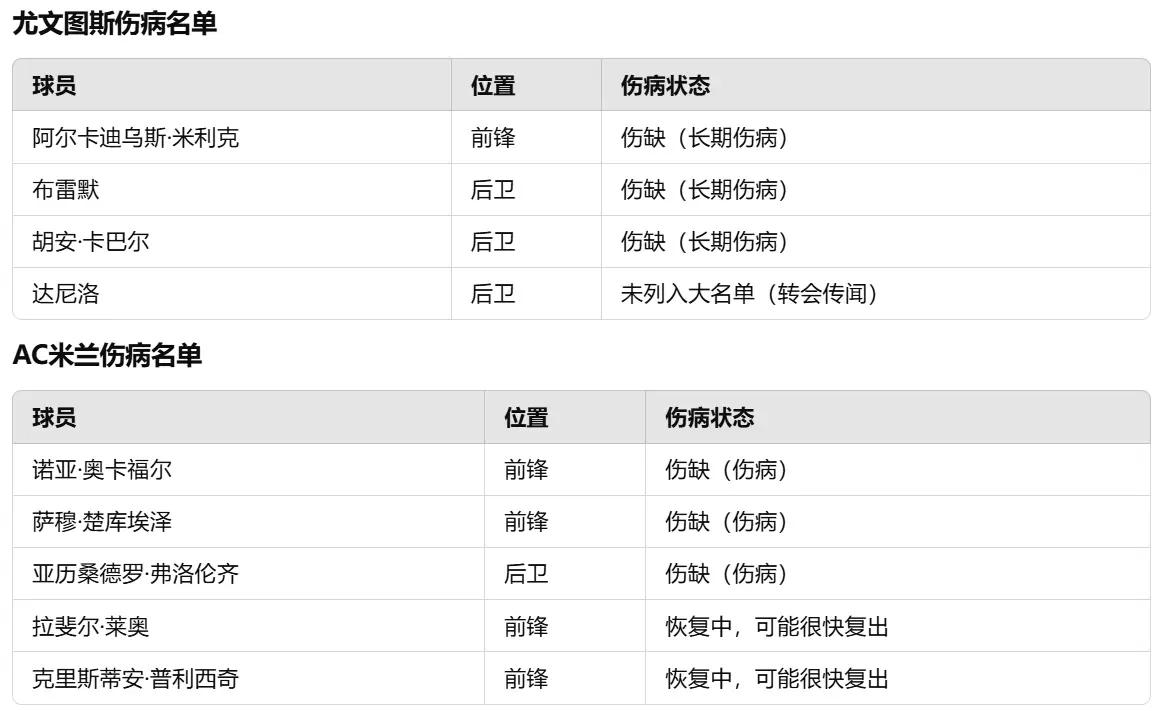
Task: Click 后卫 position cell in 弗洛伦齐 row
Action: point(526,574)
